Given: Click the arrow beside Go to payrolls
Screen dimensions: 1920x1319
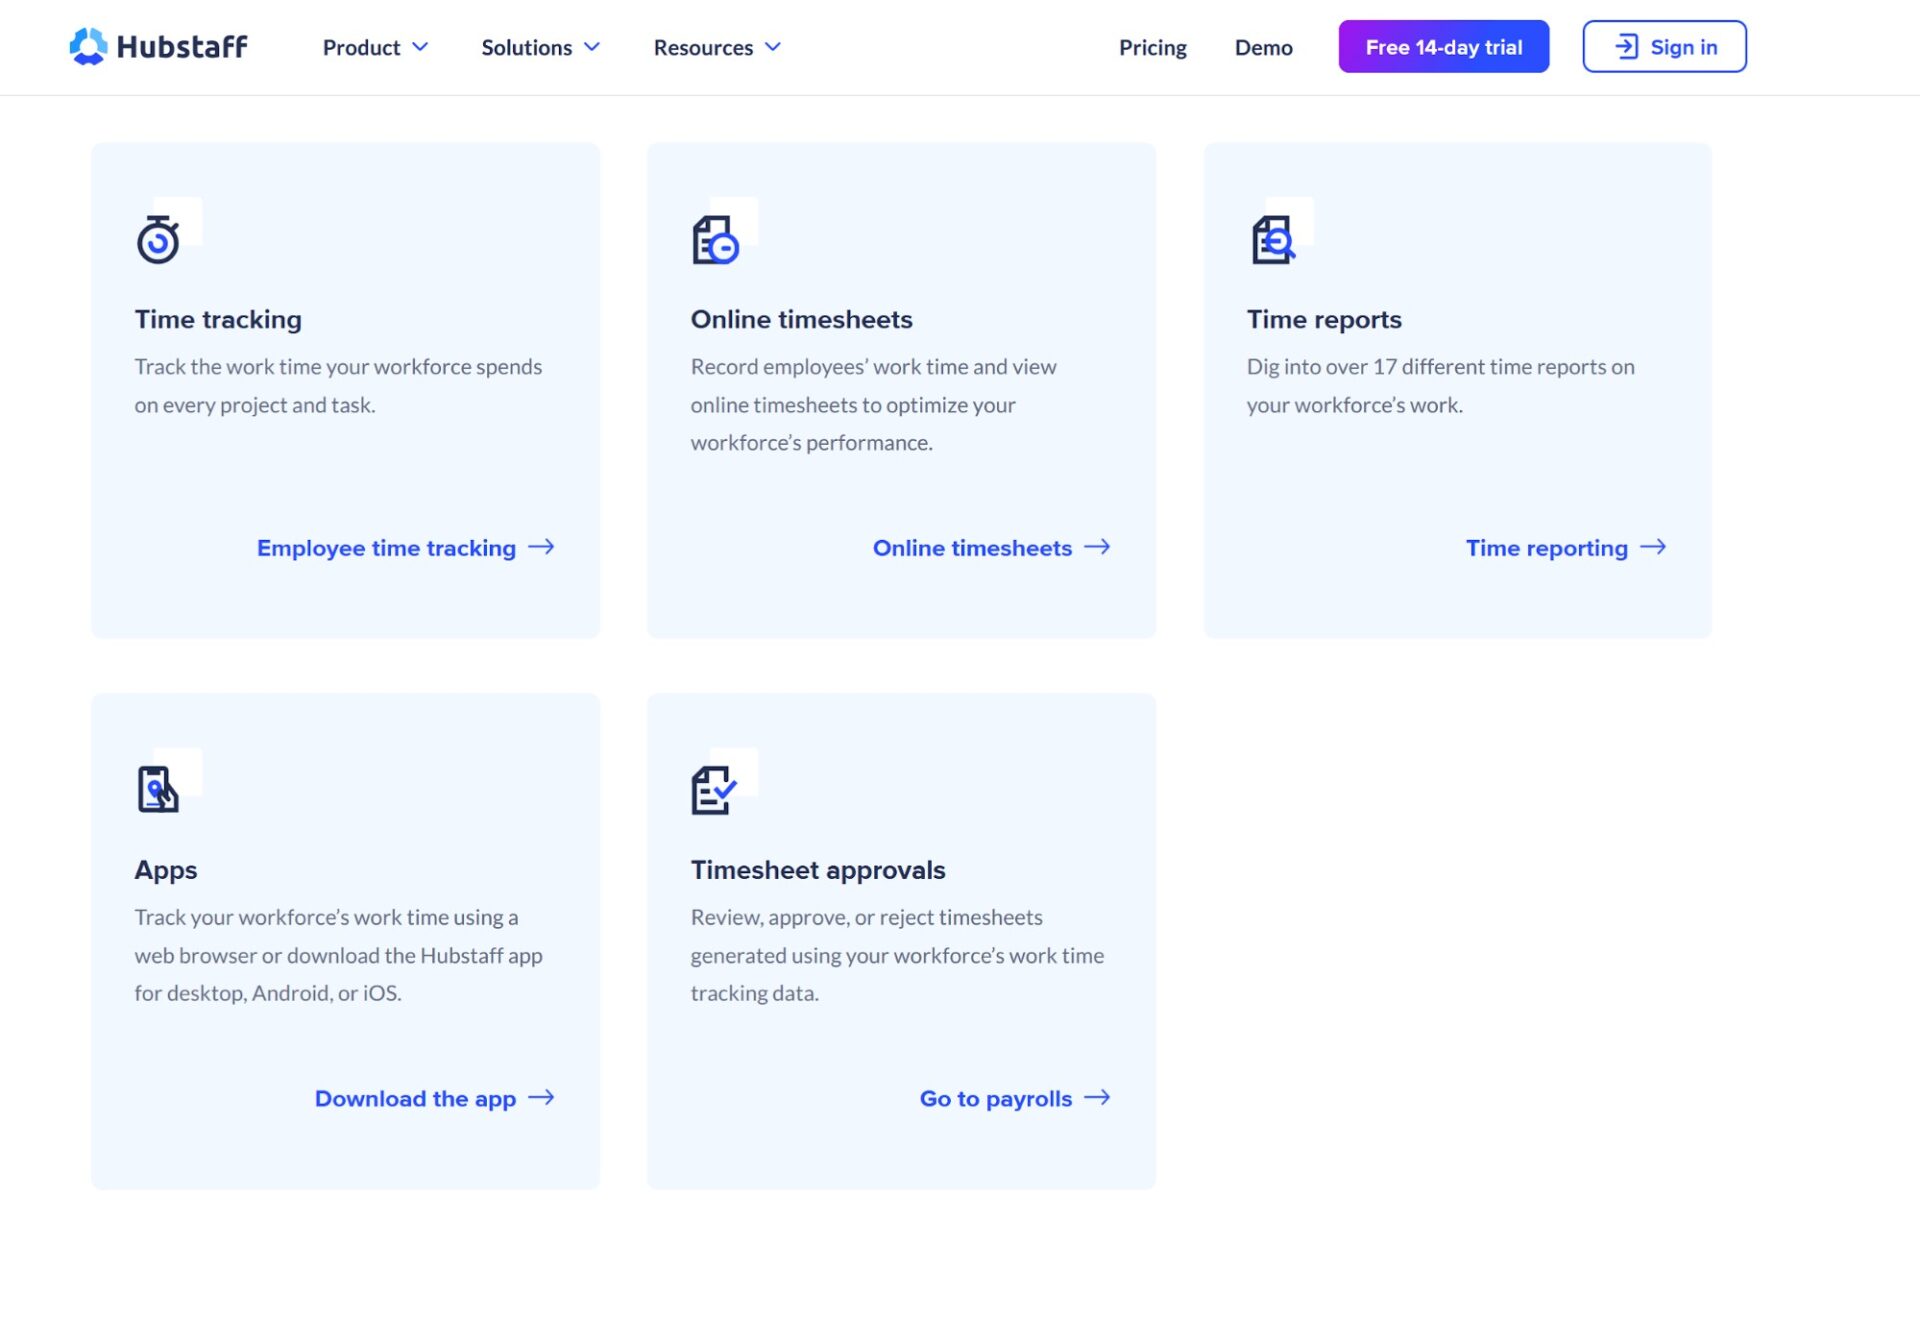Looking at the screenshot, I should click(1098, 1098).
